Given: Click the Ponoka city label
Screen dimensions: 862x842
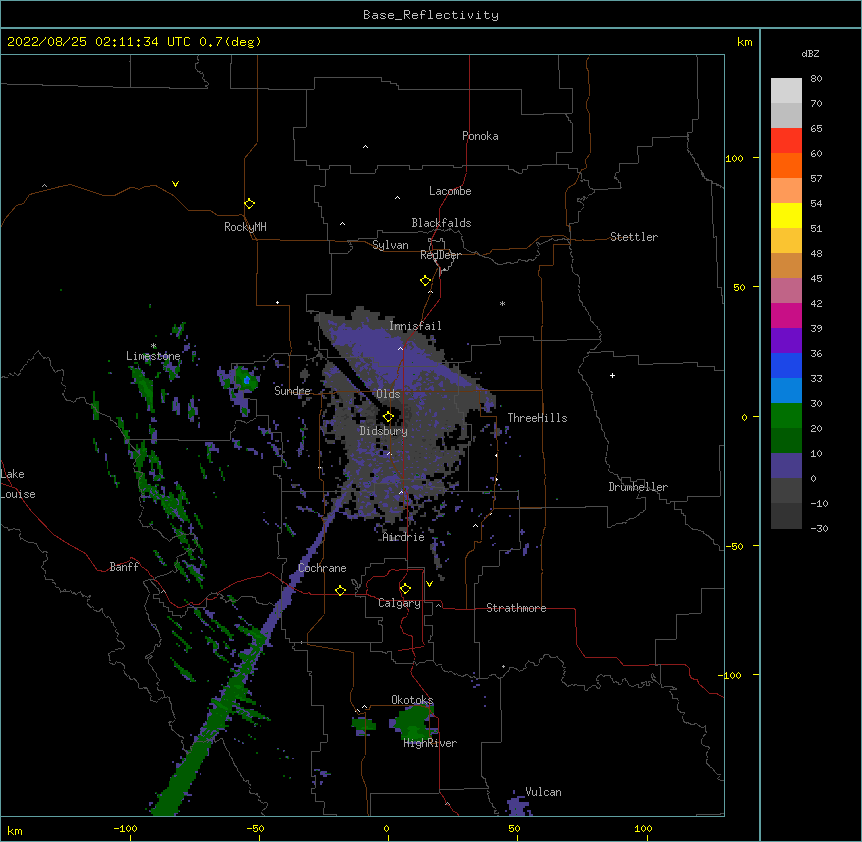Looking at the screenshot, I should [480, 136].
